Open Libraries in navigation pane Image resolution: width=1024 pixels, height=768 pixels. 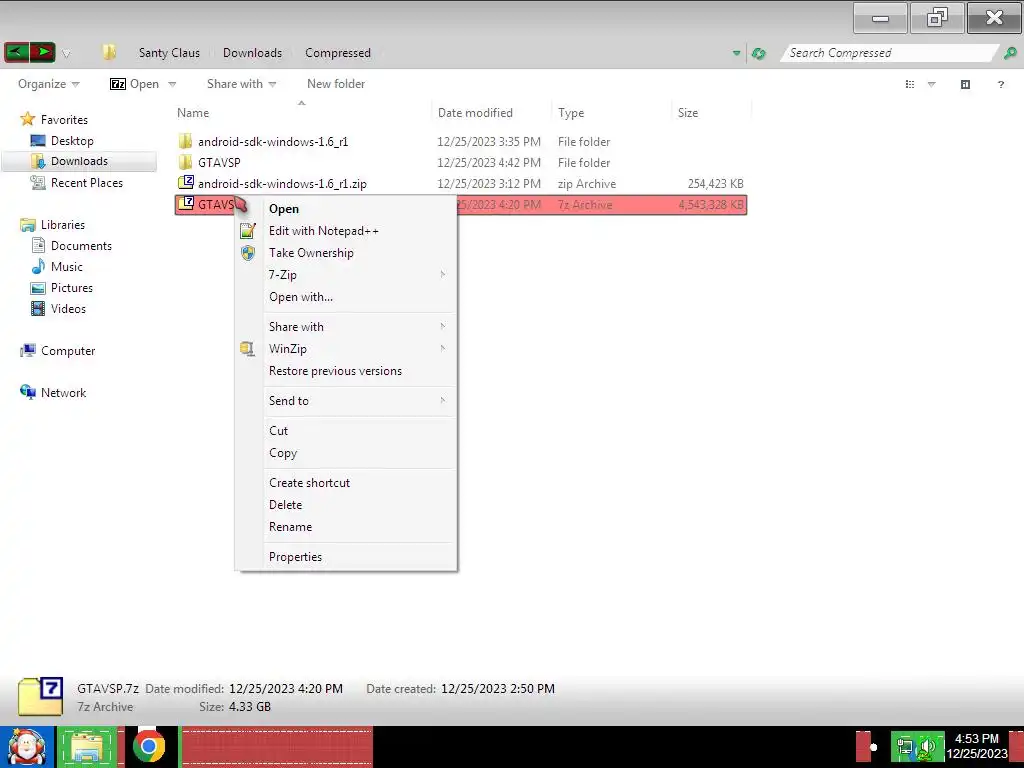[63, 225]
